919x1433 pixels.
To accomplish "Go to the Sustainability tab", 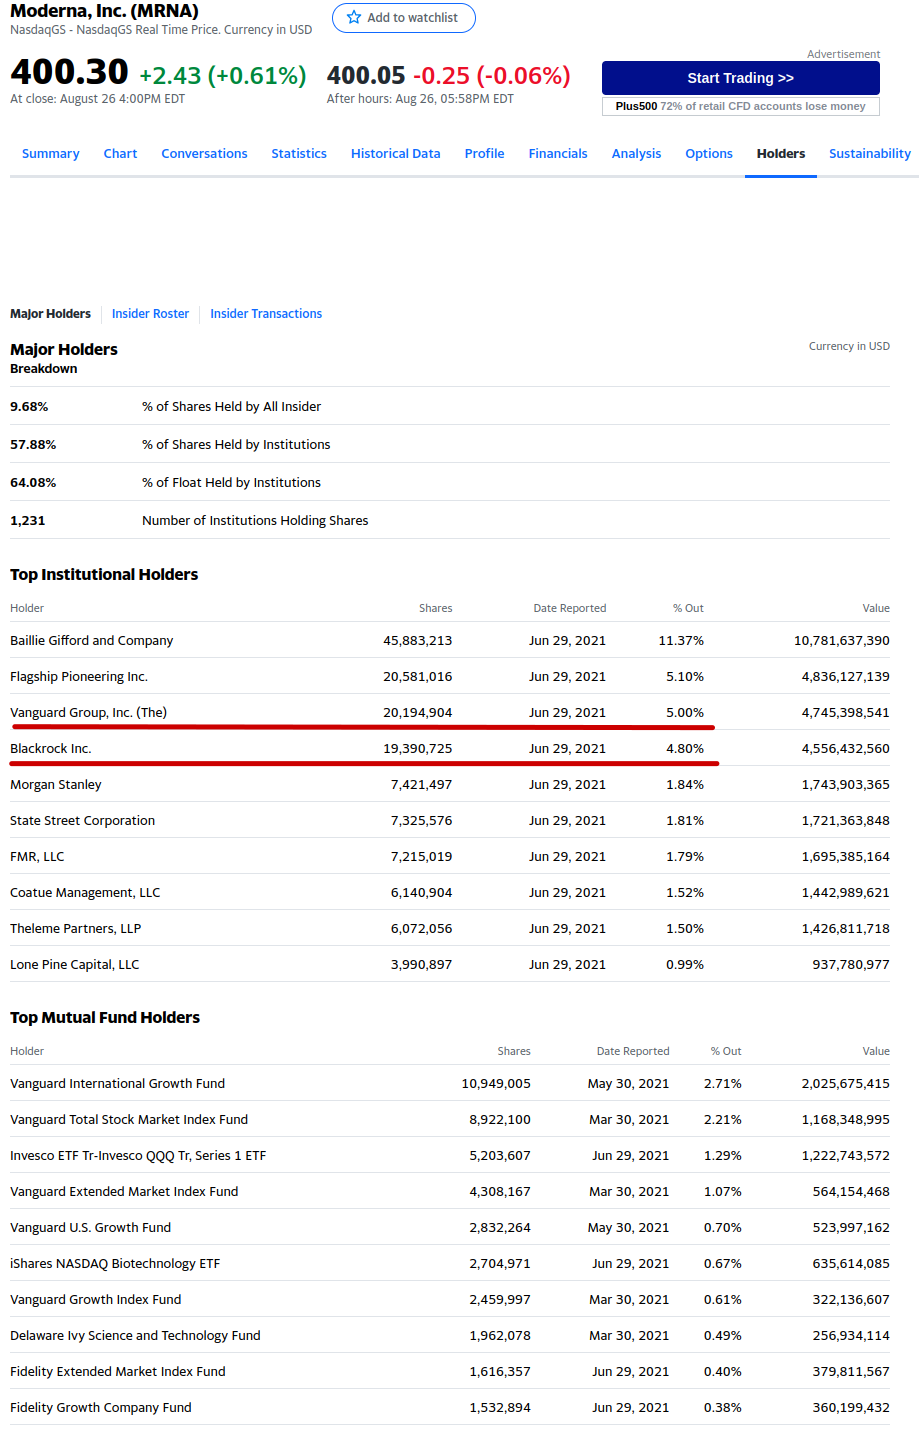I will pos(869,154).
